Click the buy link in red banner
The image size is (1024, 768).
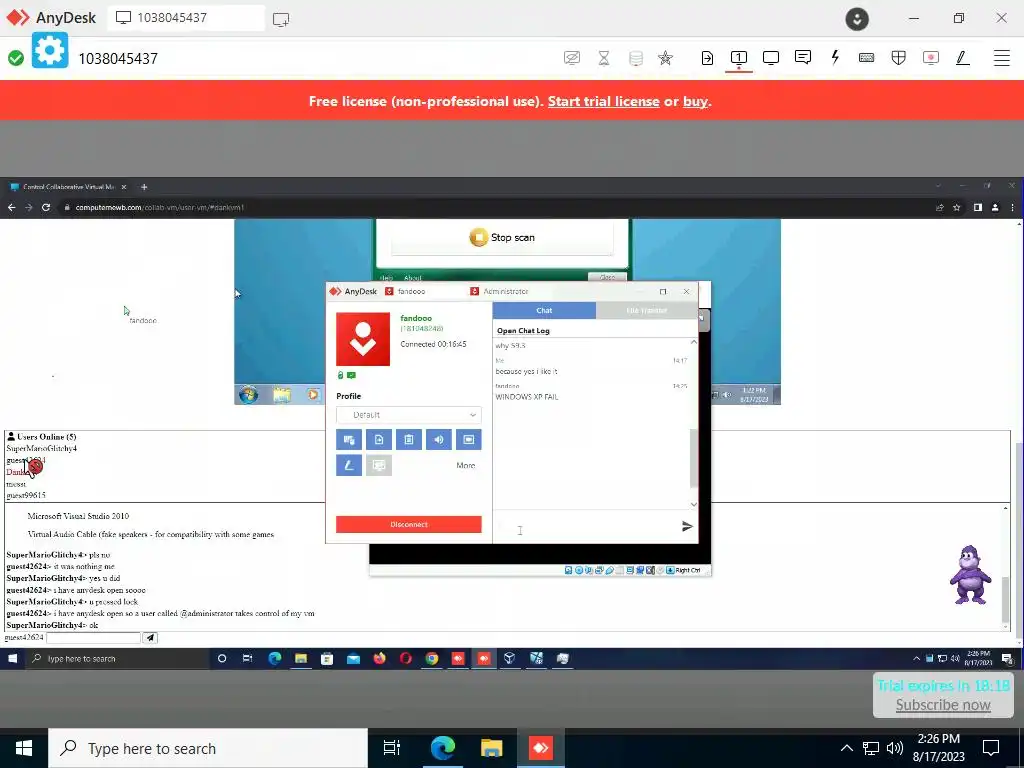click(x=695, y=101)
